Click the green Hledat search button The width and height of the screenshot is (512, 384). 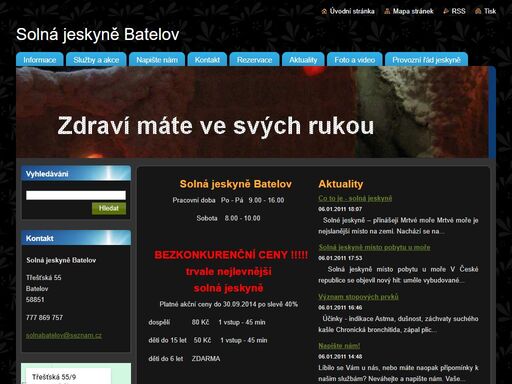point(109,208)
